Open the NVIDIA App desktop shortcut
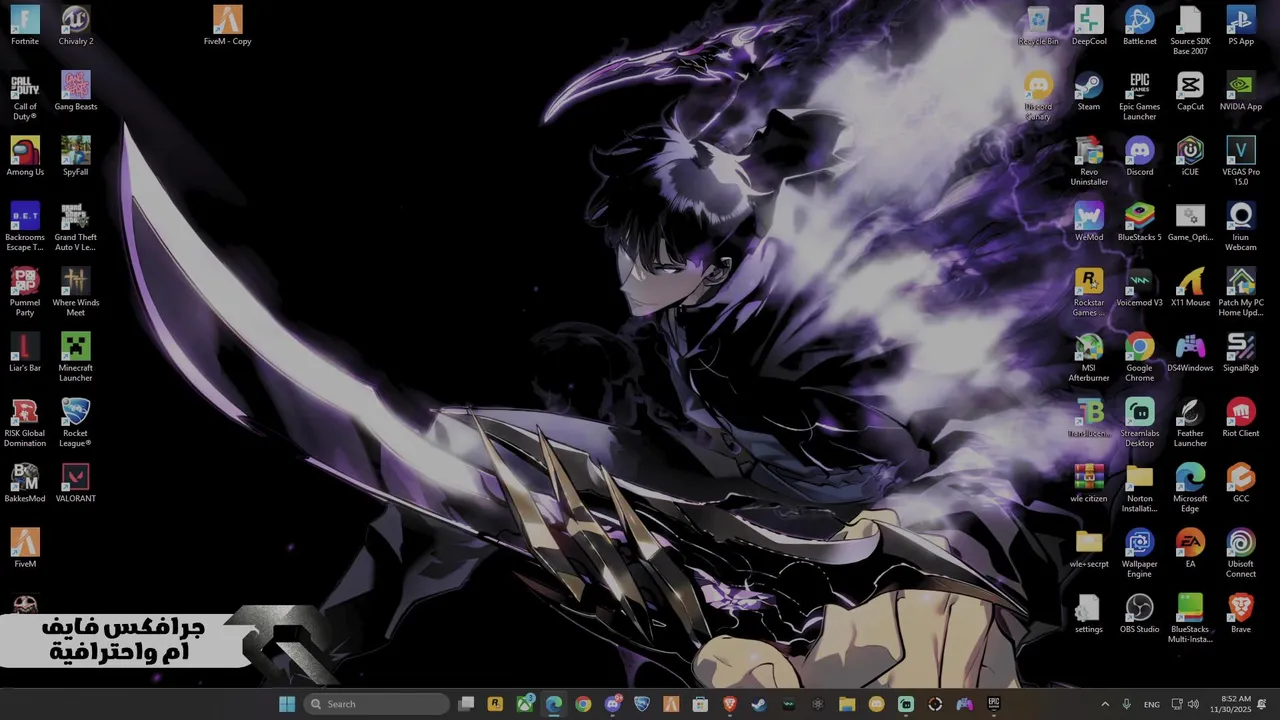The height and width of the screenshot is (720, 1280). (x=1241, y=91)
